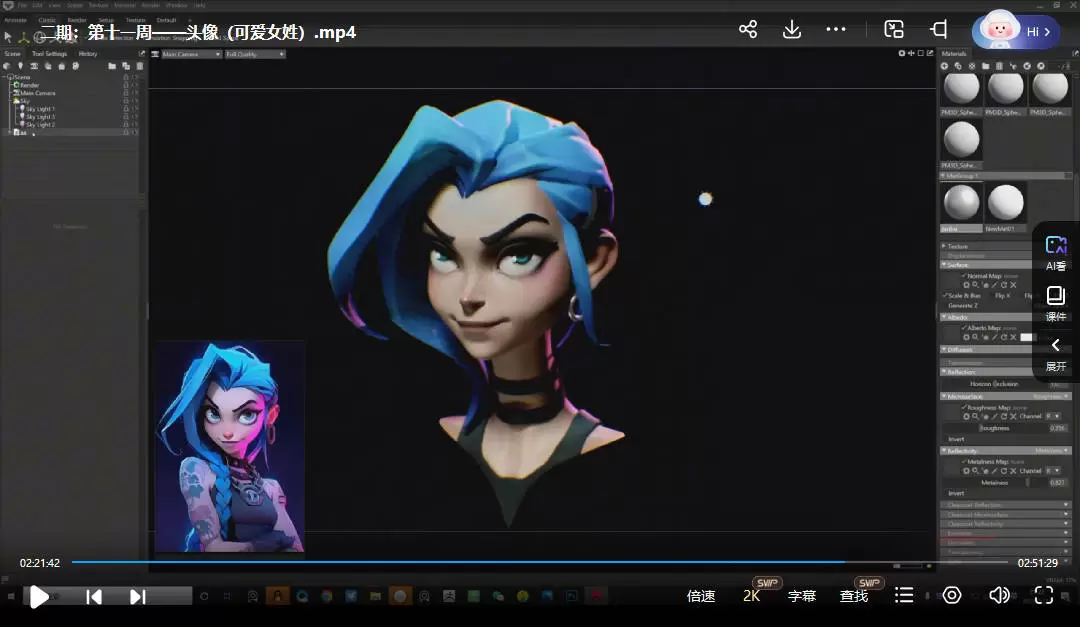
Task: Open the Roughness Map Channel dropdown
Action: (1053, 416)
